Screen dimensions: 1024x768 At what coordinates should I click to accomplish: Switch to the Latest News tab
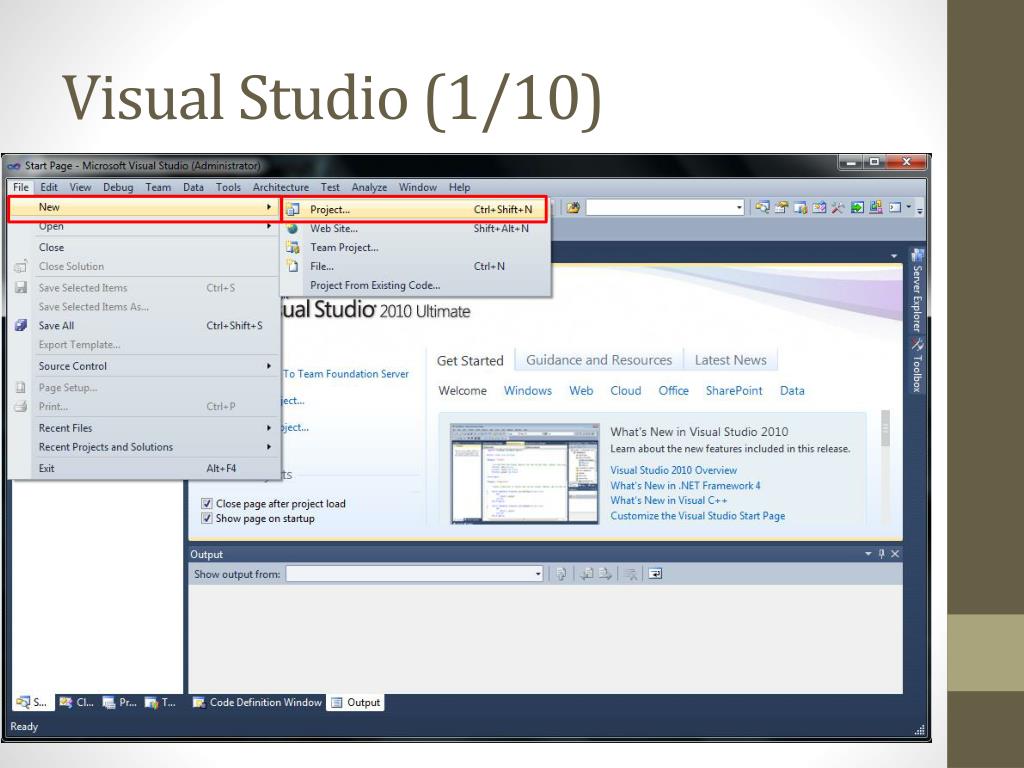(731, 360)
